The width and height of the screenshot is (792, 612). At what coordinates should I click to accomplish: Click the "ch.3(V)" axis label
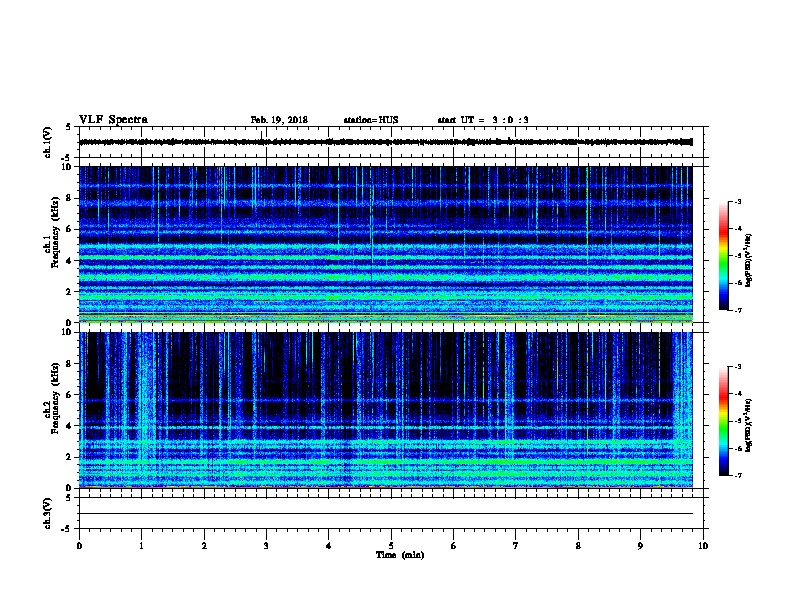[x=47, y=513]
